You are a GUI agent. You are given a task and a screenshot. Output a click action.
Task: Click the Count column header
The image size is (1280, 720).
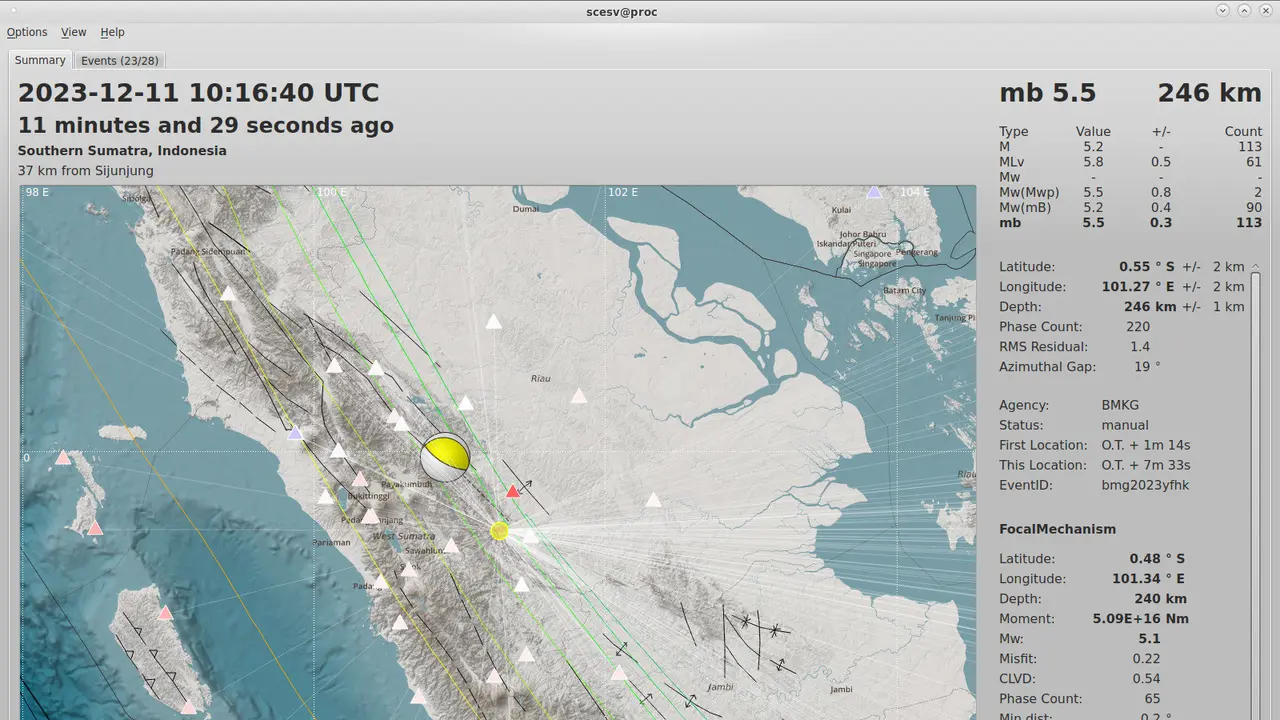1243,131
